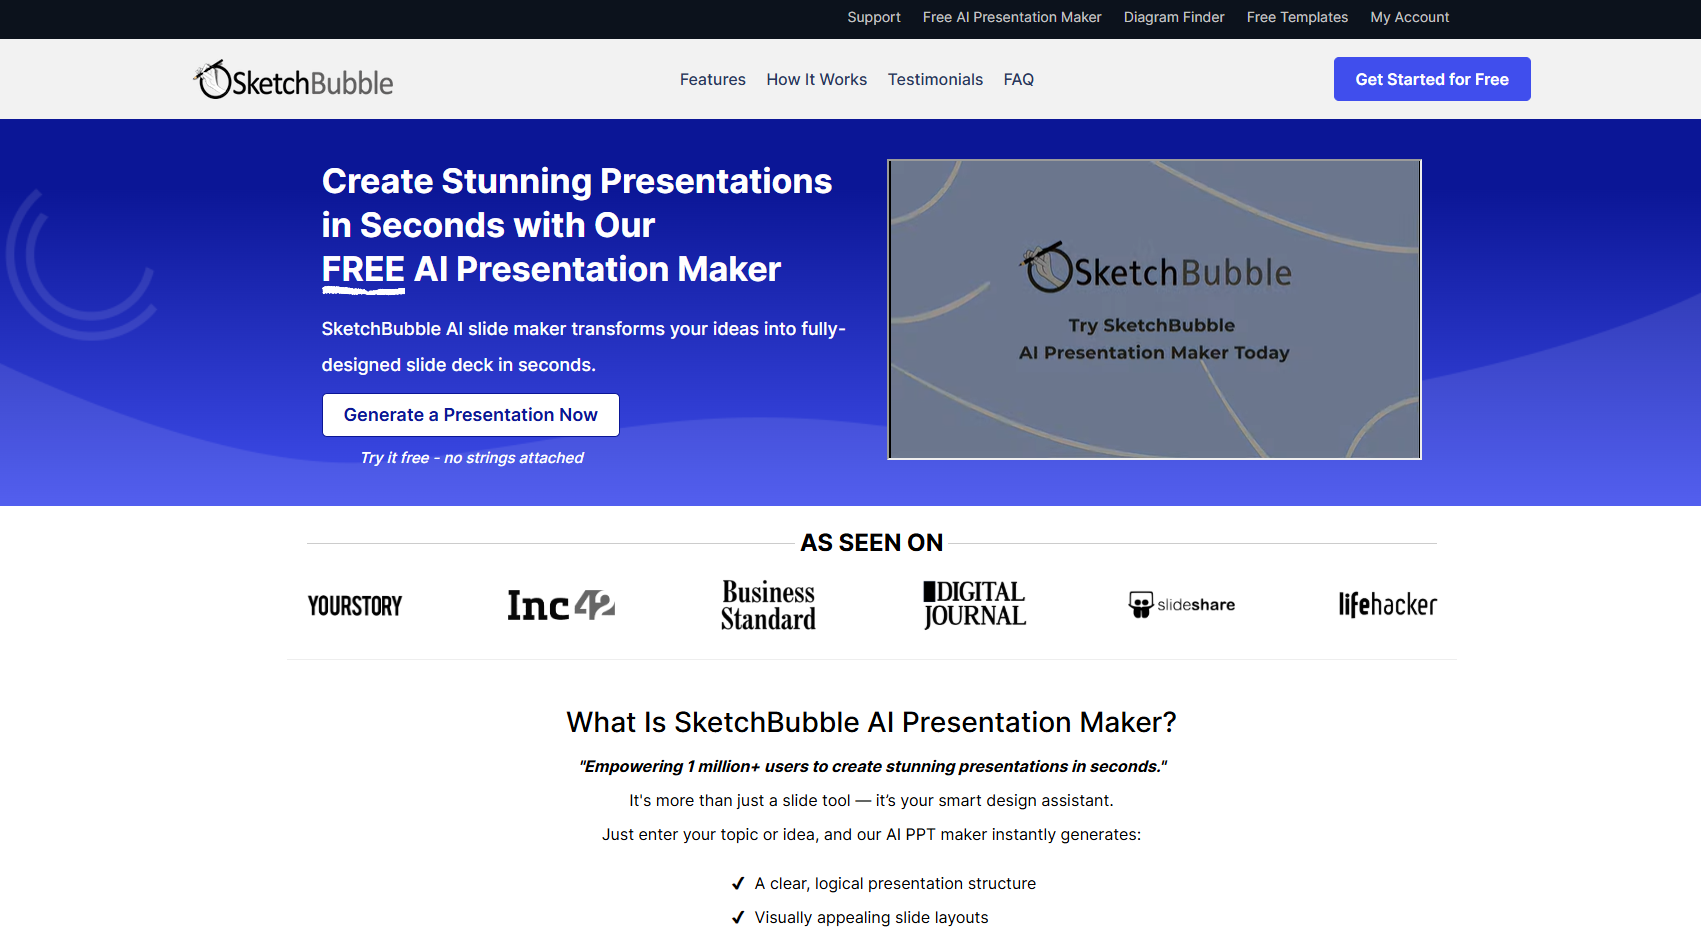The height and width of the screenshot is (932, 1701).
Task: Play the SketchBubble promo video thumbnail
Action: (x=1154, y=310)
